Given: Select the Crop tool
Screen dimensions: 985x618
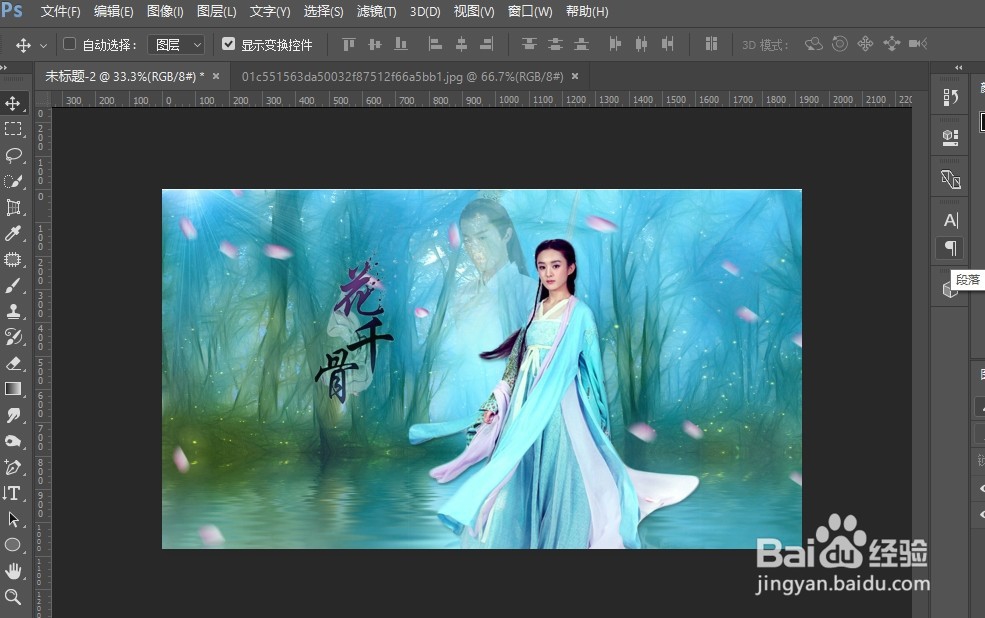Looking at the screenshot, I should click(x=13, y=207).
